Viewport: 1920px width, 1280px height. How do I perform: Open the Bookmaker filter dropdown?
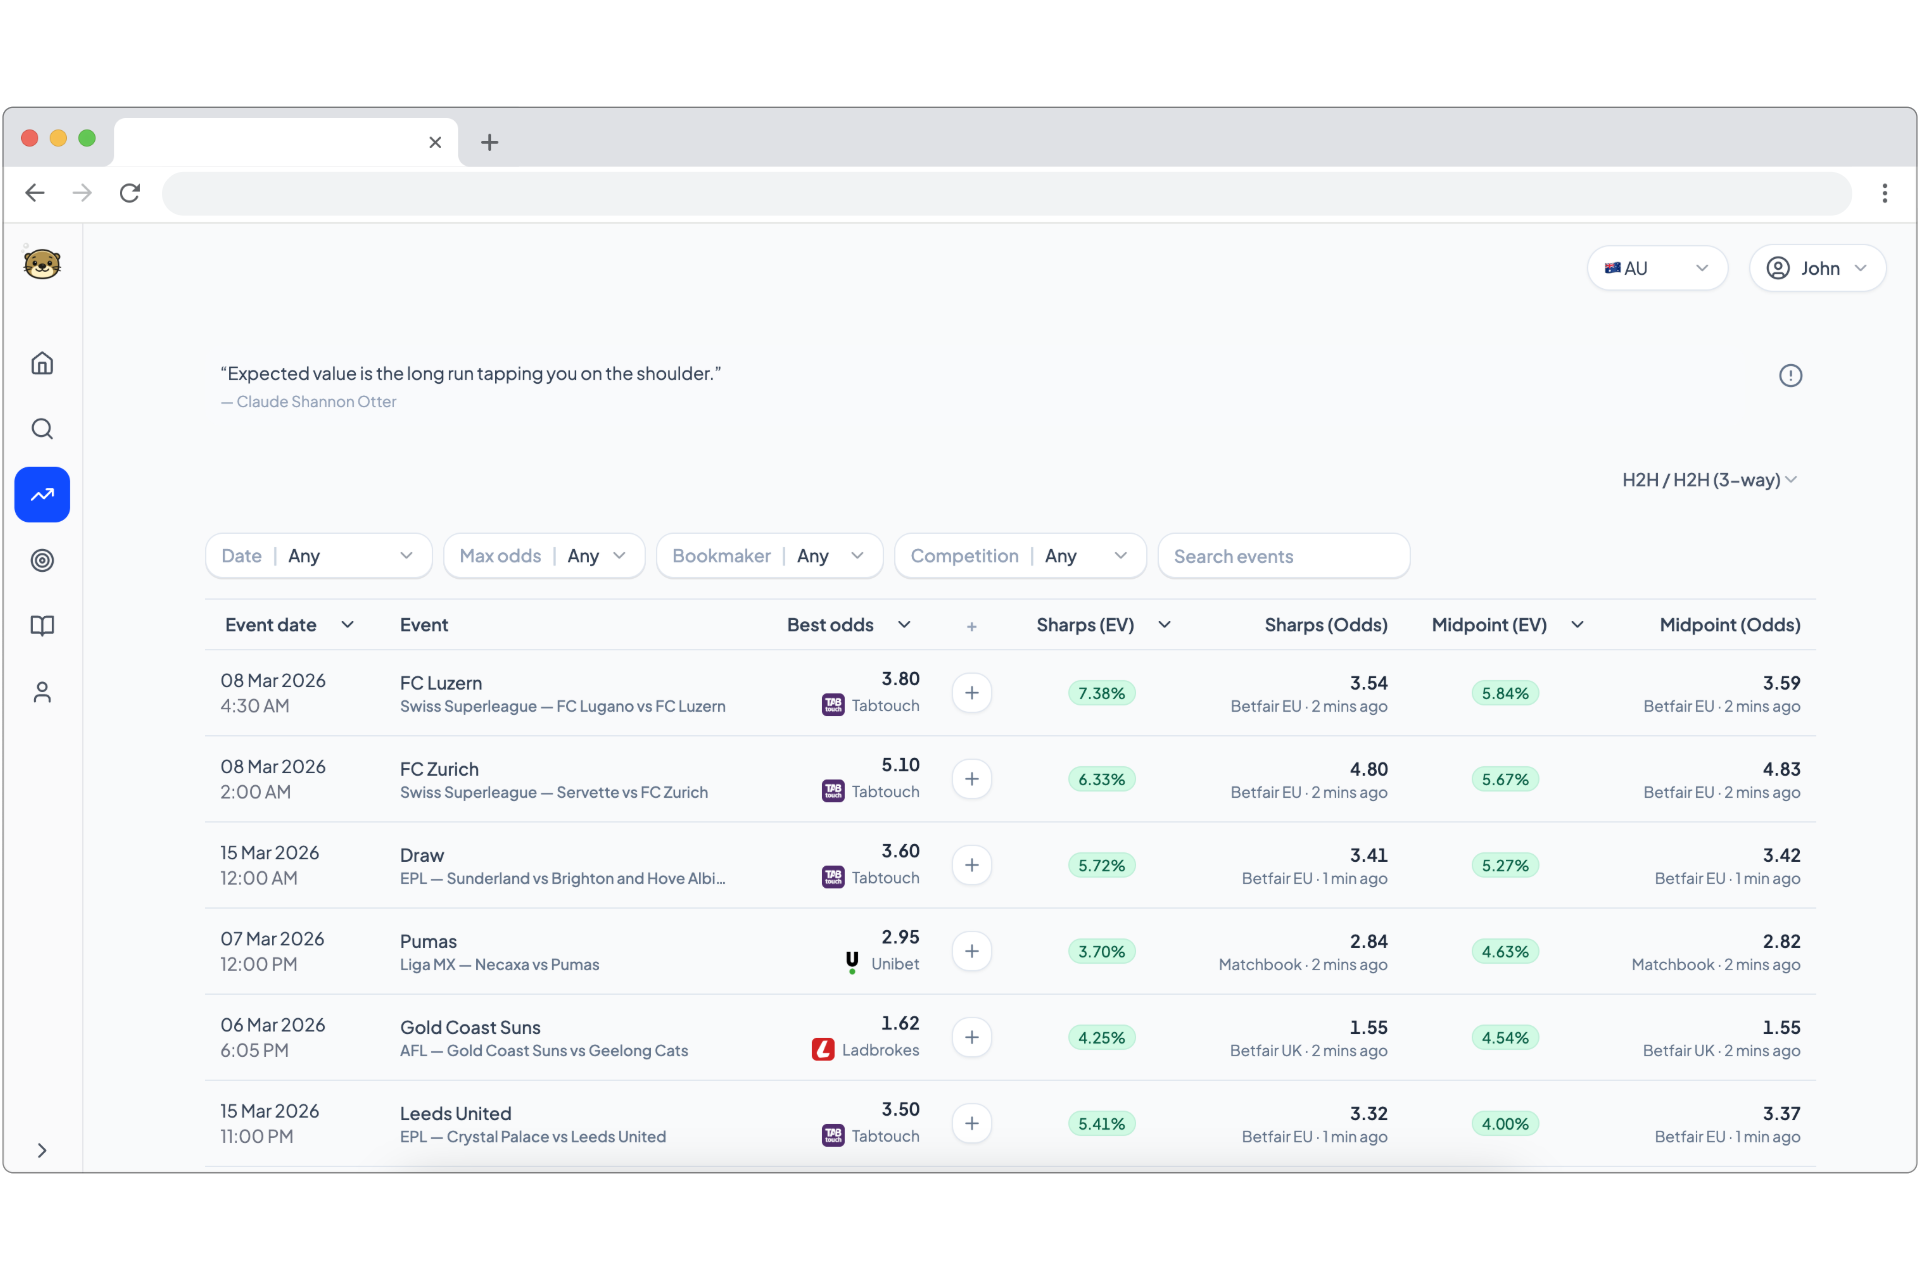click(x=768, y=555)
